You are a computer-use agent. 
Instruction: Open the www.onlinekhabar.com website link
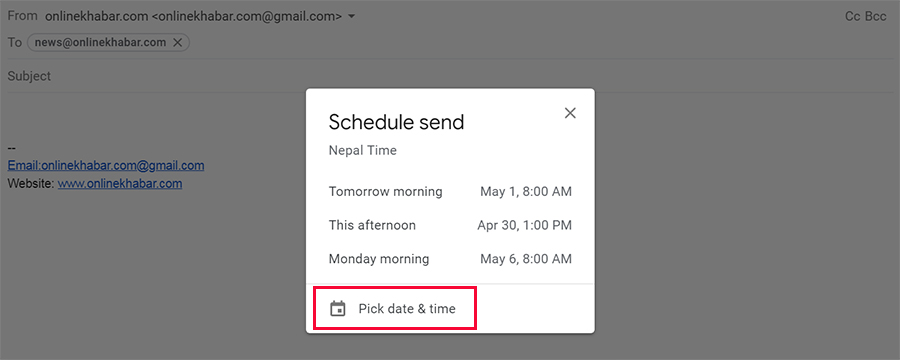point(120,184)
